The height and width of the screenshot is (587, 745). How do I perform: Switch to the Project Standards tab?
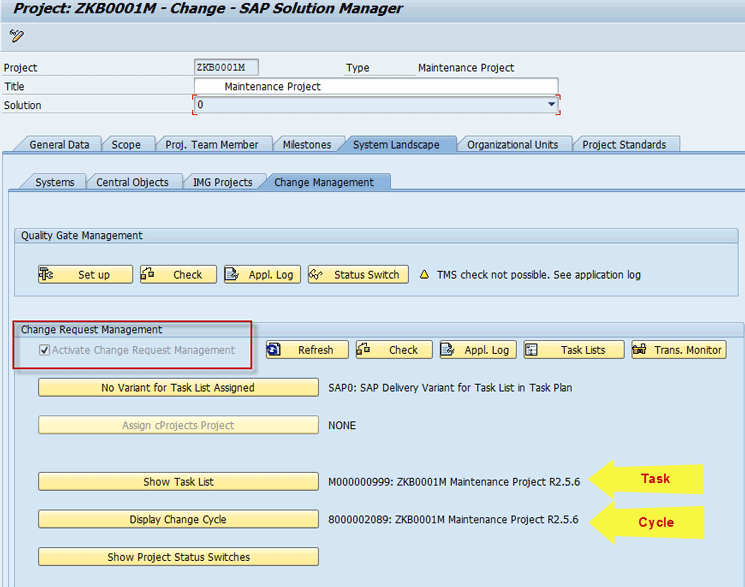(624, 144)
